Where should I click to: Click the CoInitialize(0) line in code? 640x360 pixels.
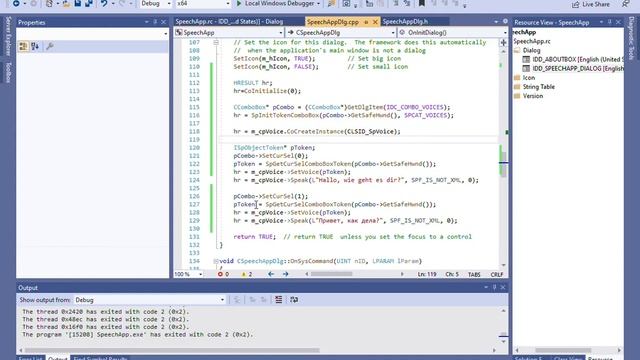[267, 91]
